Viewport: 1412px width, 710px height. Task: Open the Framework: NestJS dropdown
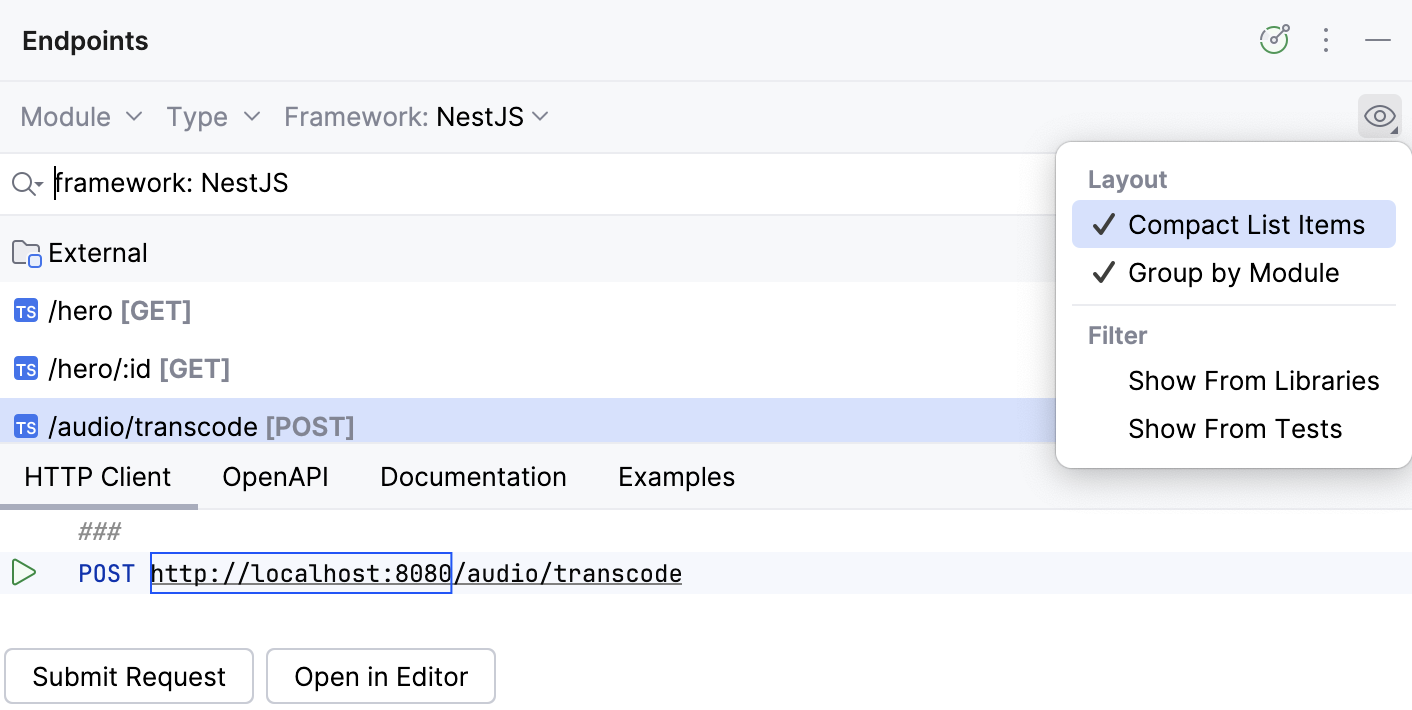(x=416, y=116)
